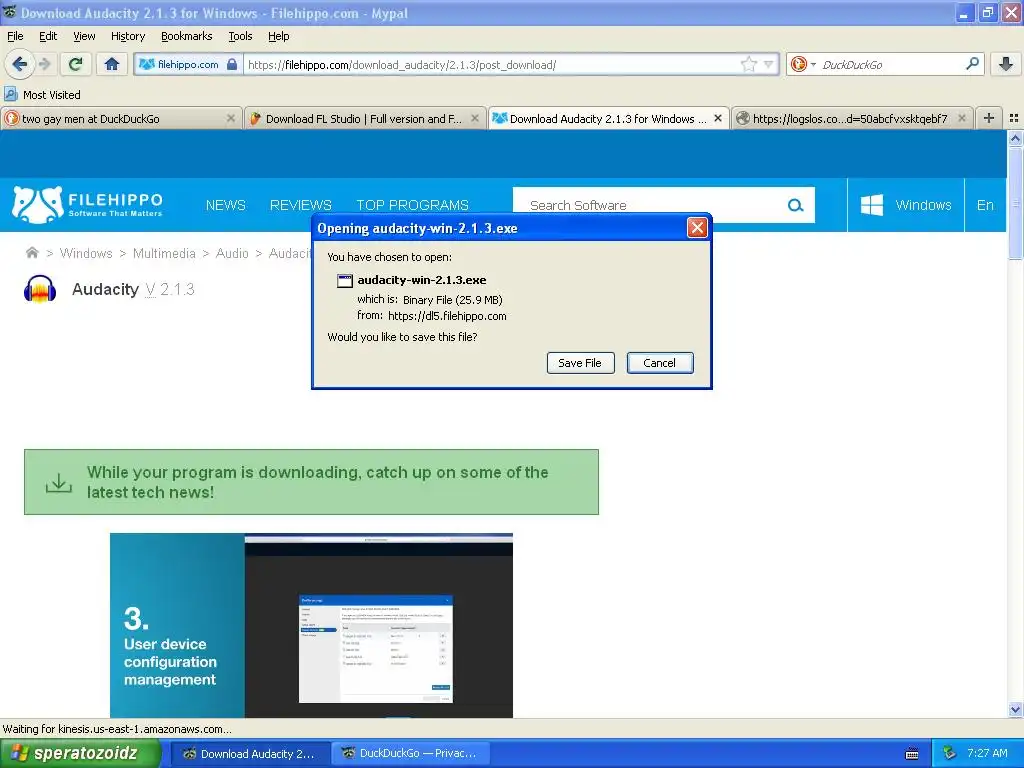Close the Download FL Studio tab
Image resolution: width=1024 pixels, height=768 pixels.
click(x=475, y=118)
